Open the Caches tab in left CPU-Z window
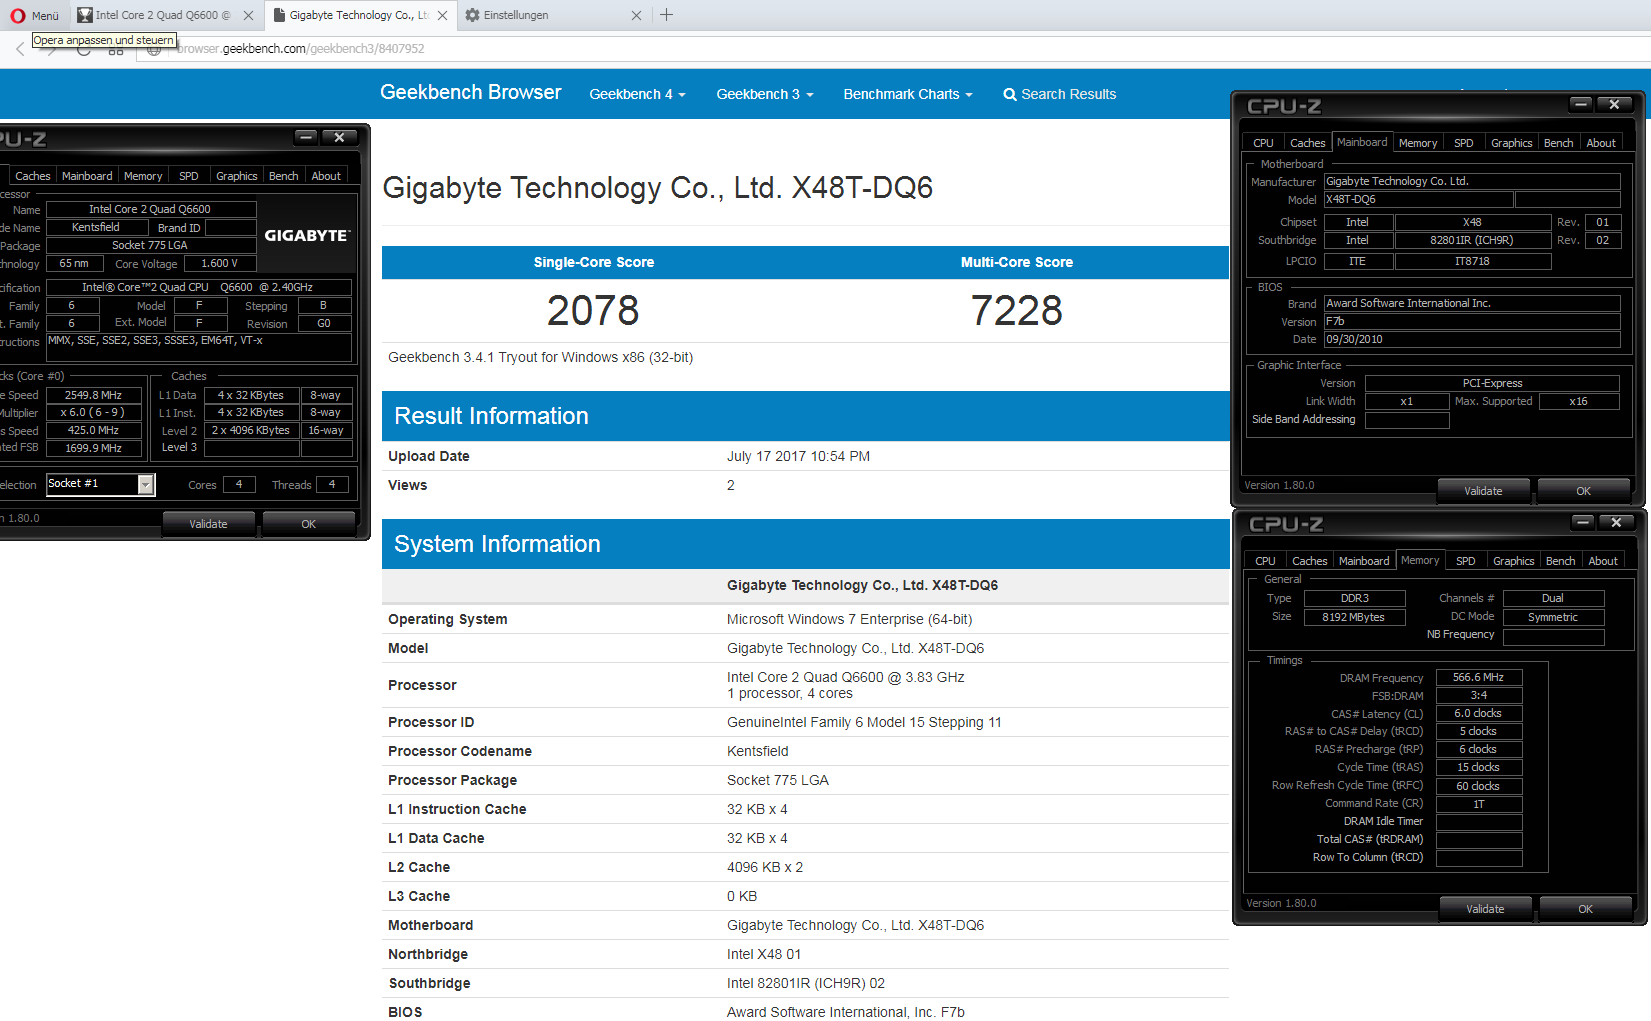The width and height of the screenshot is (1651, 1021). click(x=32, y=176)
